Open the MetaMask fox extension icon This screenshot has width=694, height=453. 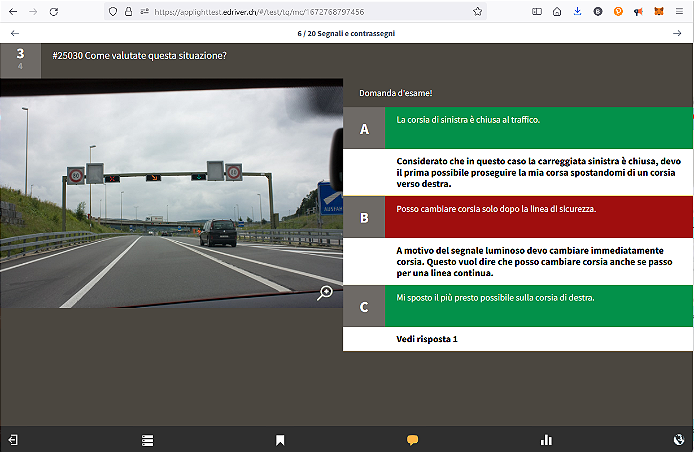[659, 12]
